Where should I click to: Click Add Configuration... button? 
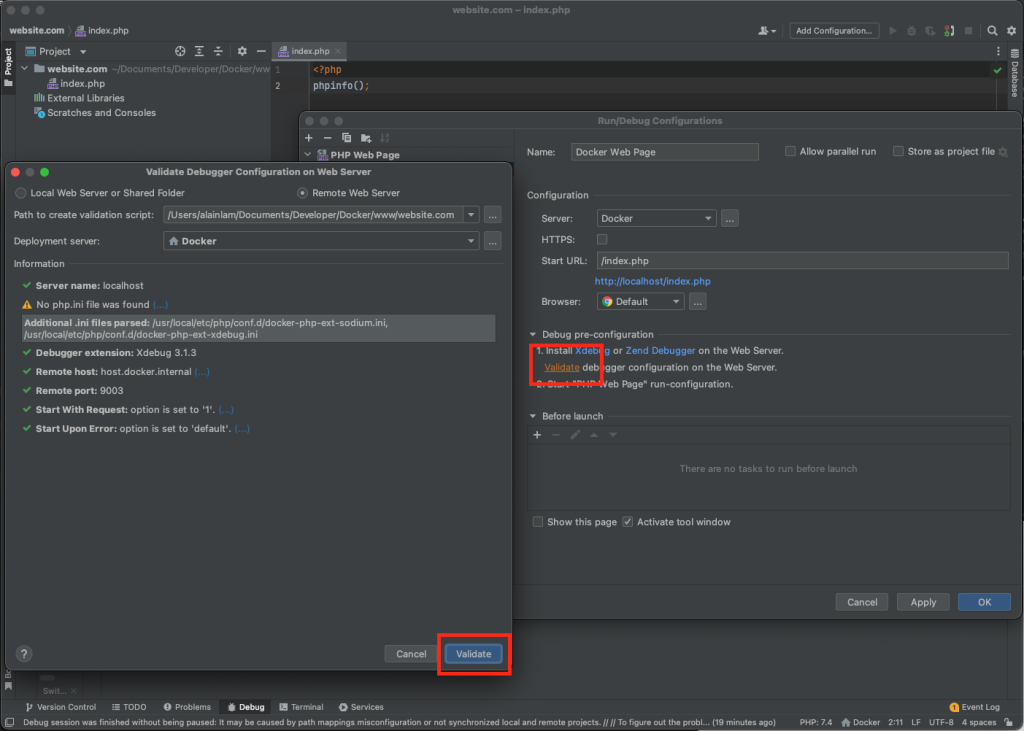point(834,31)
